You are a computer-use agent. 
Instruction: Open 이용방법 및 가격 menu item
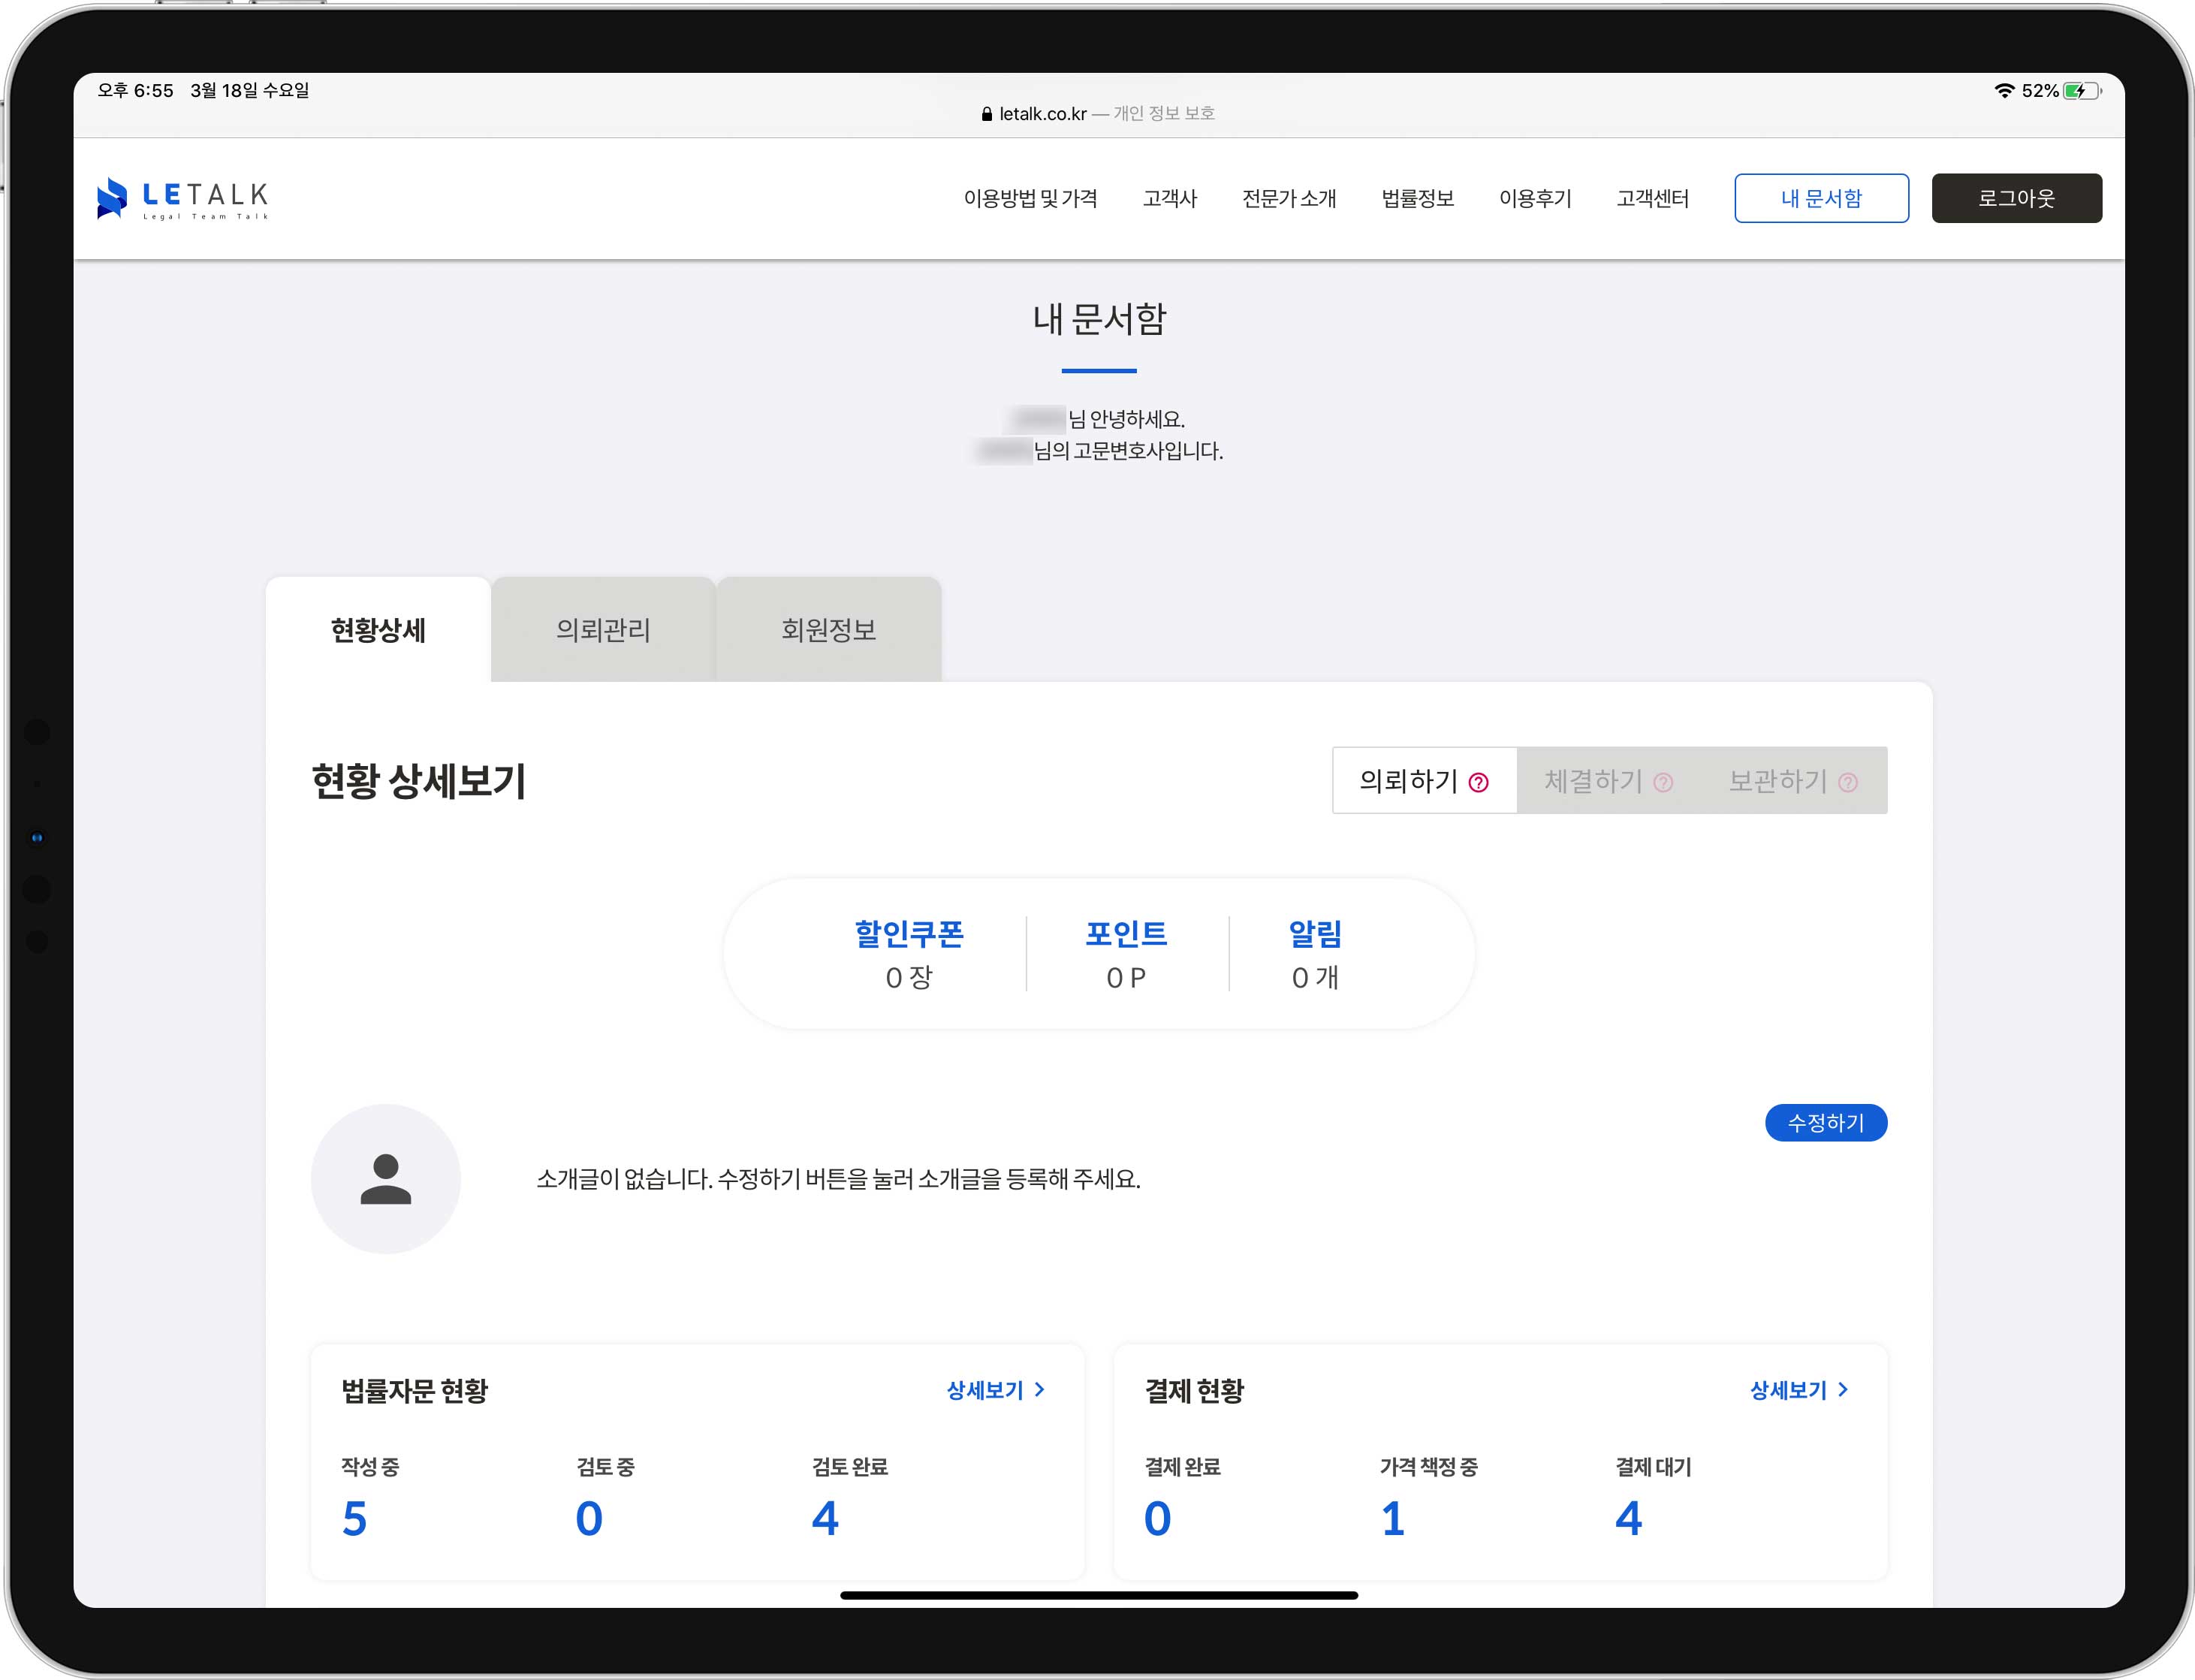1030,198
